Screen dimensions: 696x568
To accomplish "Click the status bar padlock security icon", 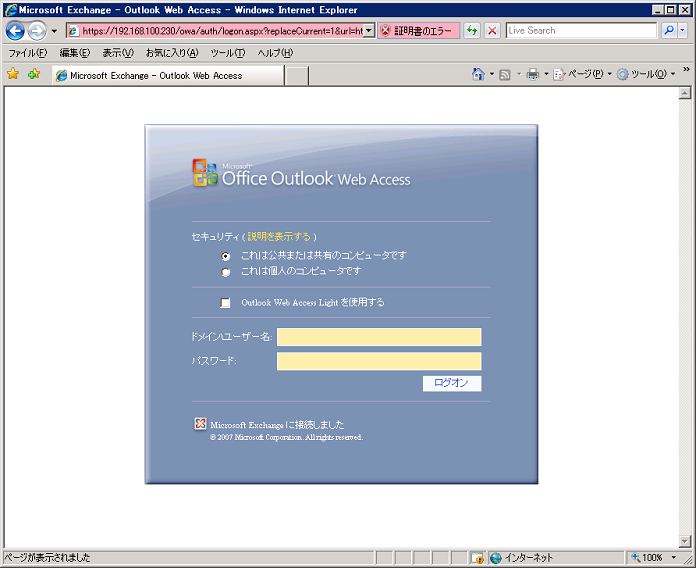I will (477, 558).
